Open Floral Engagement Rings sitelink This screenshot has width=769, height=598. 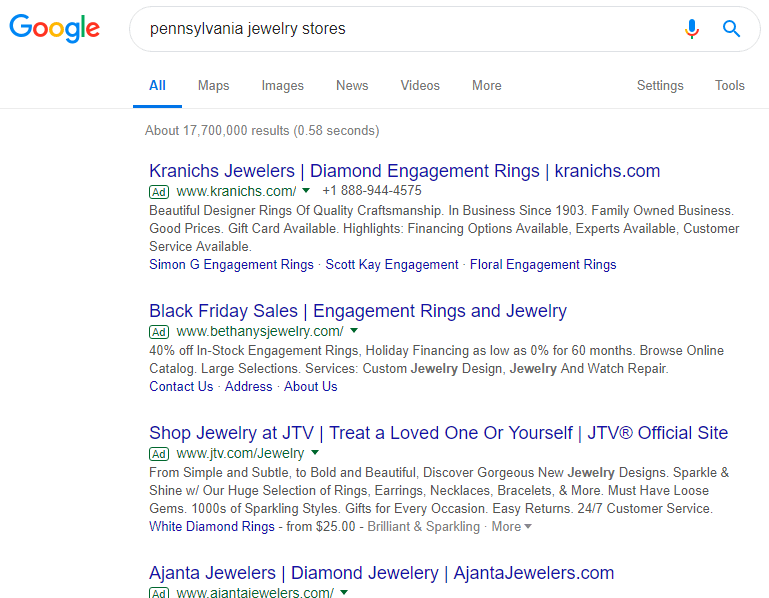(543, 264)
